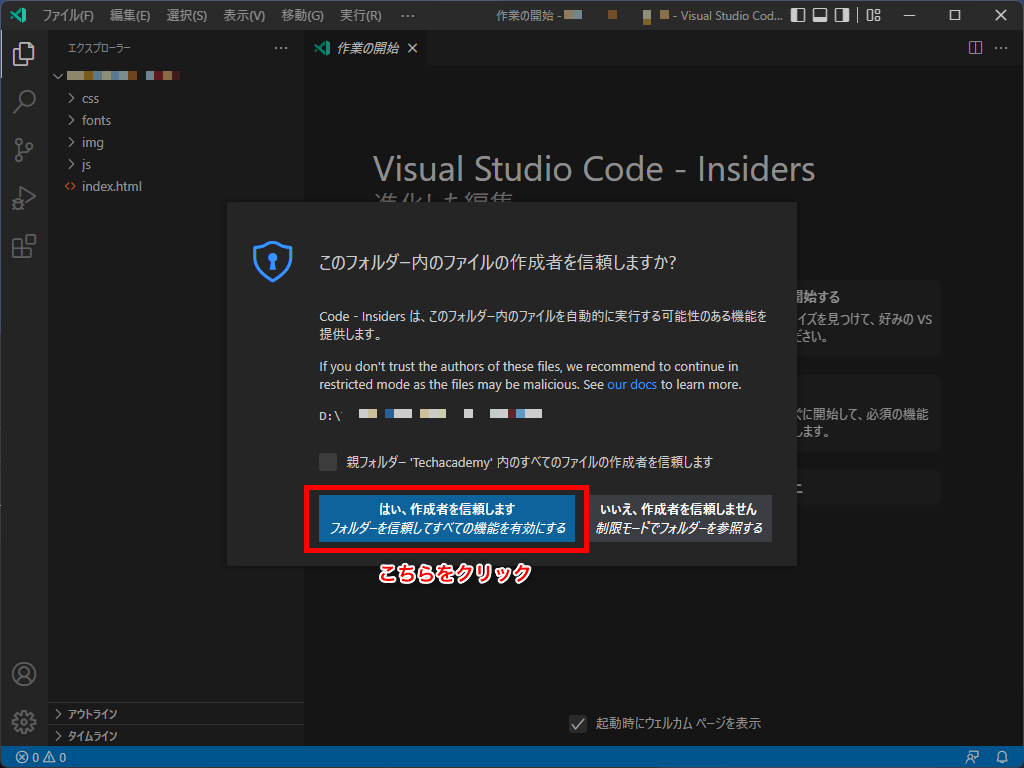Open the Explorer view in activity bar
Image resolution: width=1024 pixels, height=768 pixels.
24,54
